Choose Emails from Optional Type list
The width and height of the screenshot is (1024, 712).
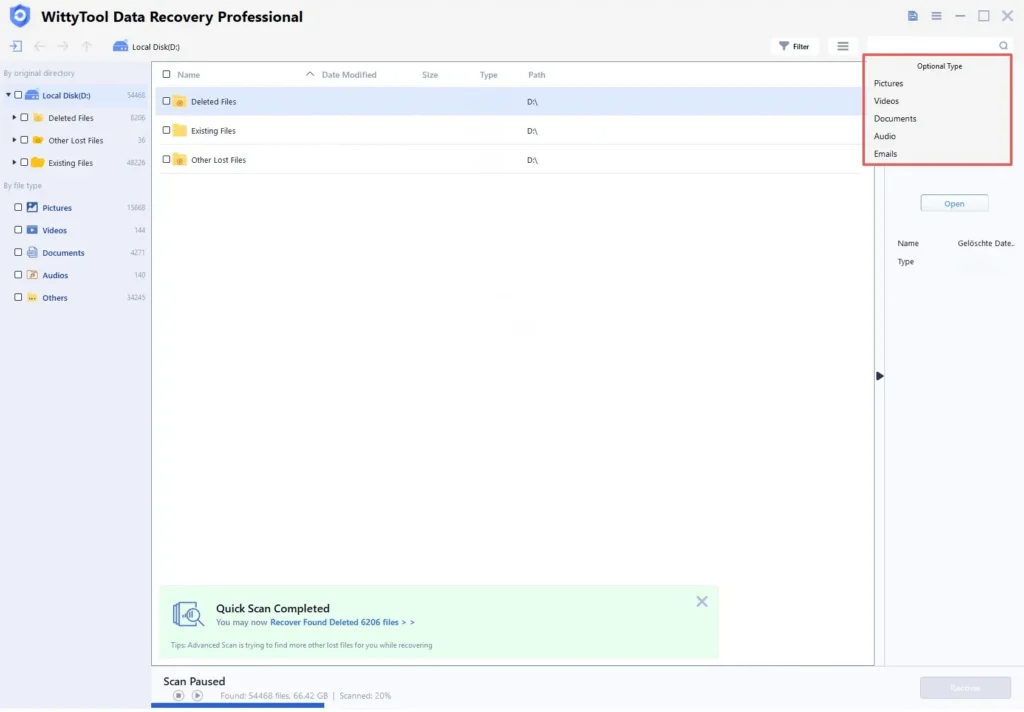click(885, 154)
